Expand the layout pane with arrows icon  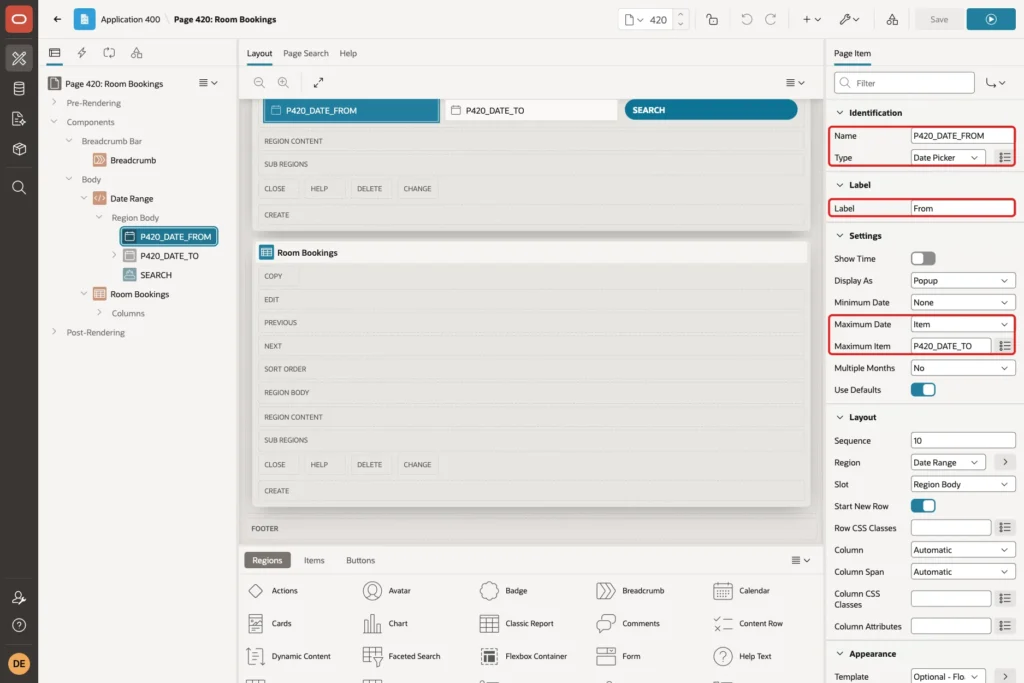point(318,82)
